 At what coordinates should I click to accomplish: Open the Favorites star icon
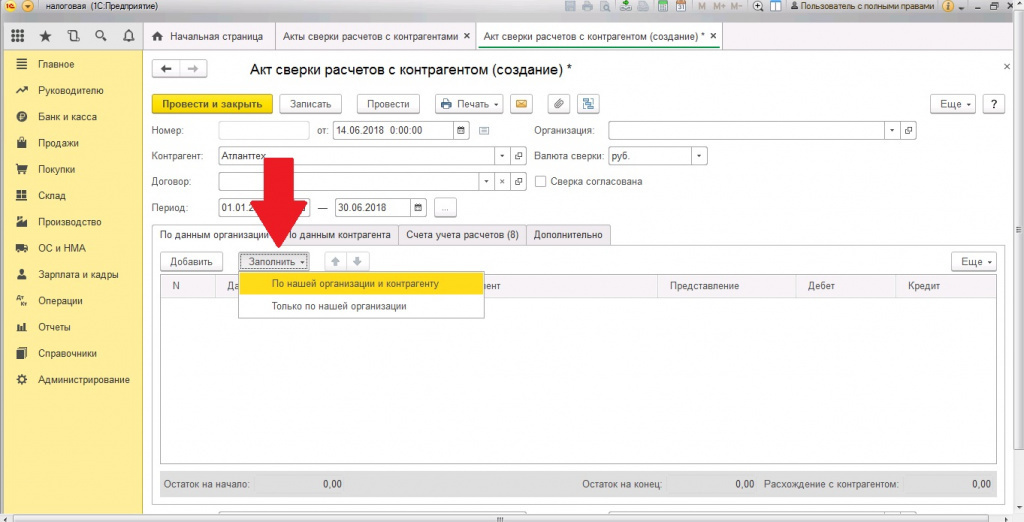point(45,37)
